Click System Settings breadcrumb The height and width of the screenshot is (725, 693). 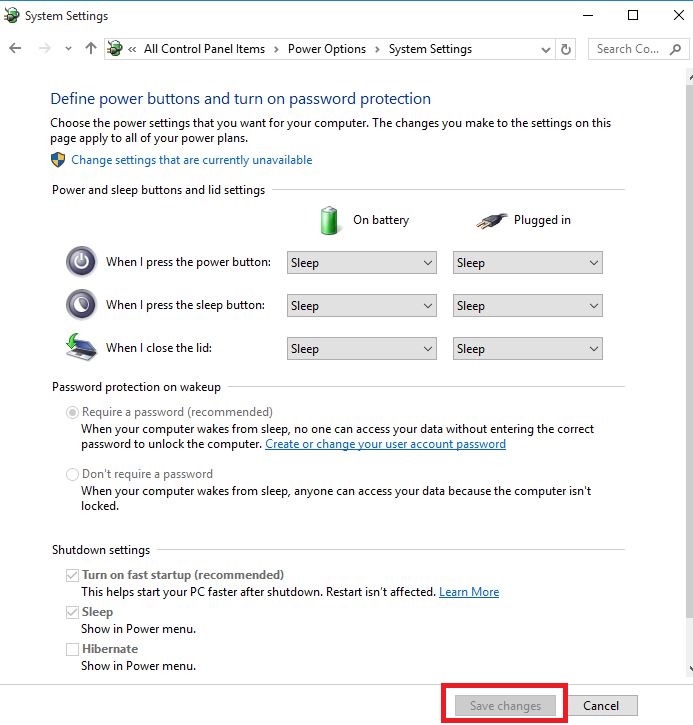coord(430,49)
